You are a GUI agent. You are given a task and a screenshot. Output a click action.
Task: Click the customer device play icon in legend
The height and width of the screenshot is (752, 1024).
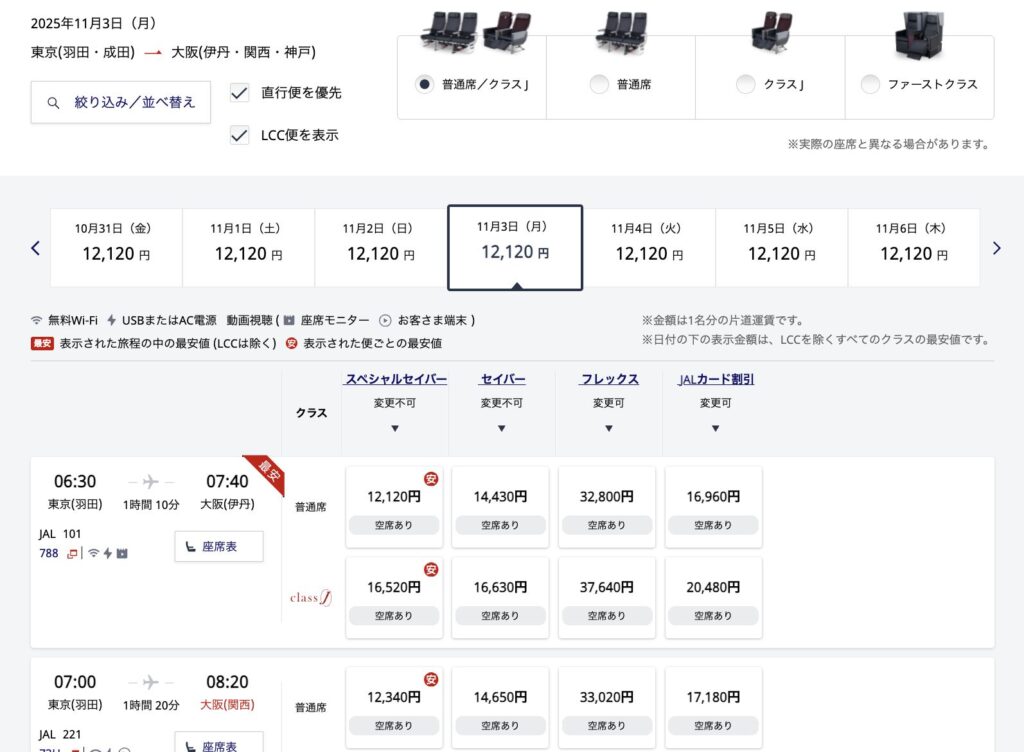point(385,321)
